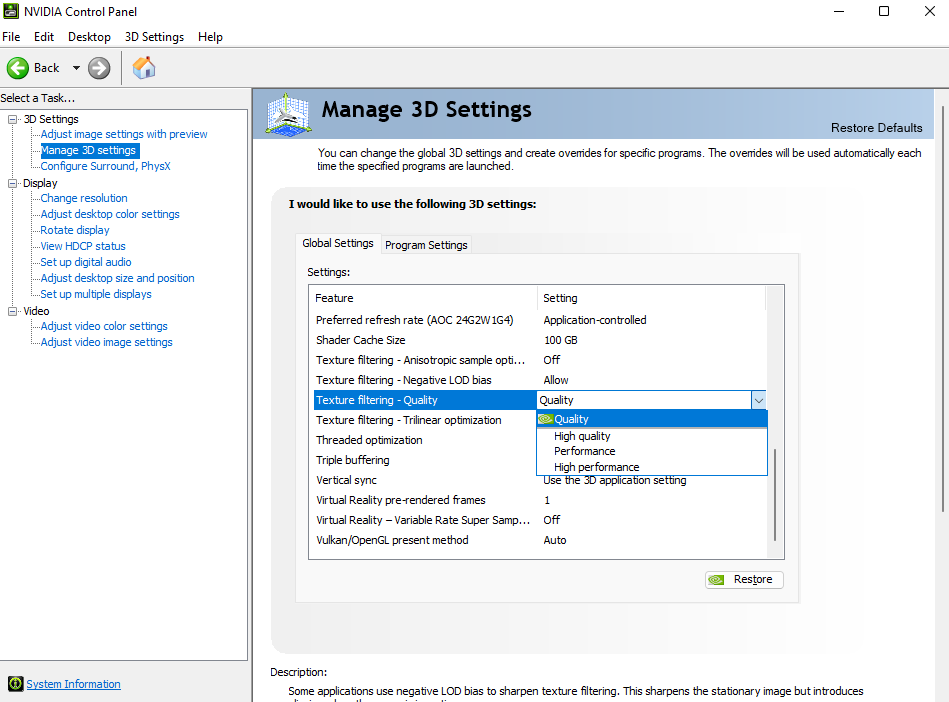949x702 pixels.
Task: Minimize the NVIDIA Control Panel window
Action: 838,11
